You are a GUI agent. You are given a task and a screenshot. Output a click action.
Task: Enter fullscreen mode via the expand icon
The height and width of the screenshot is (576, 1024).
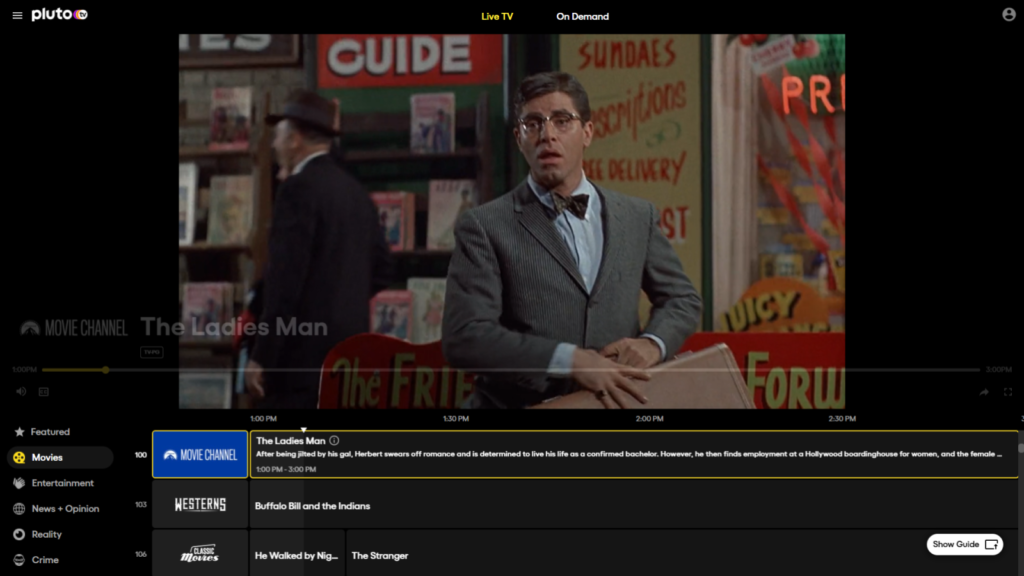(x=1008, y=392)
